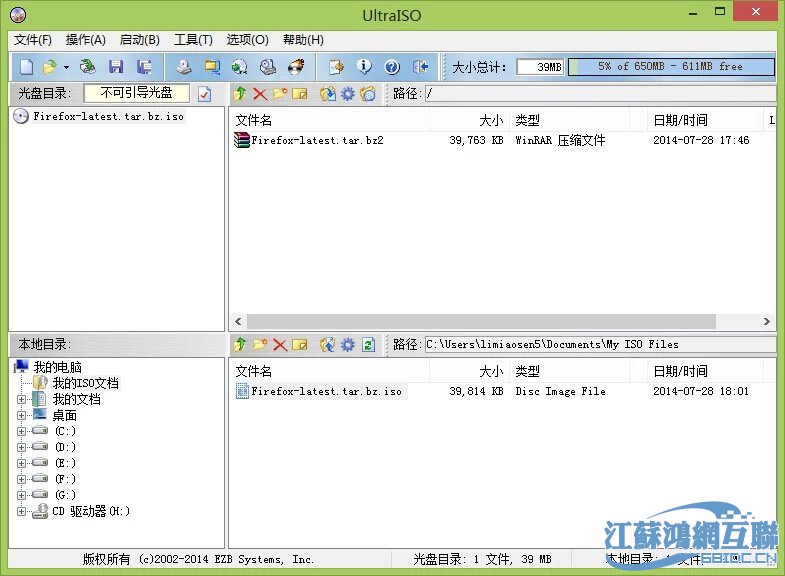Open the 文件(F) menu
Screen dimensions: 785x576
33,40
